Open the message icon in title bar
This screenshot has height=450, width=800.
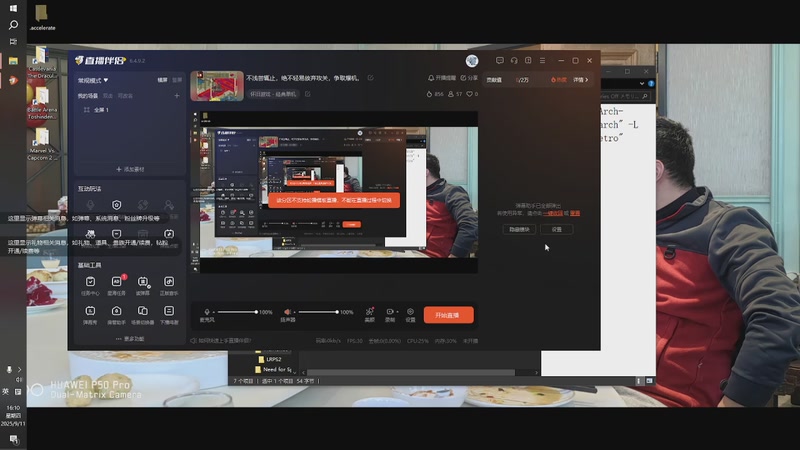[499, 60]
